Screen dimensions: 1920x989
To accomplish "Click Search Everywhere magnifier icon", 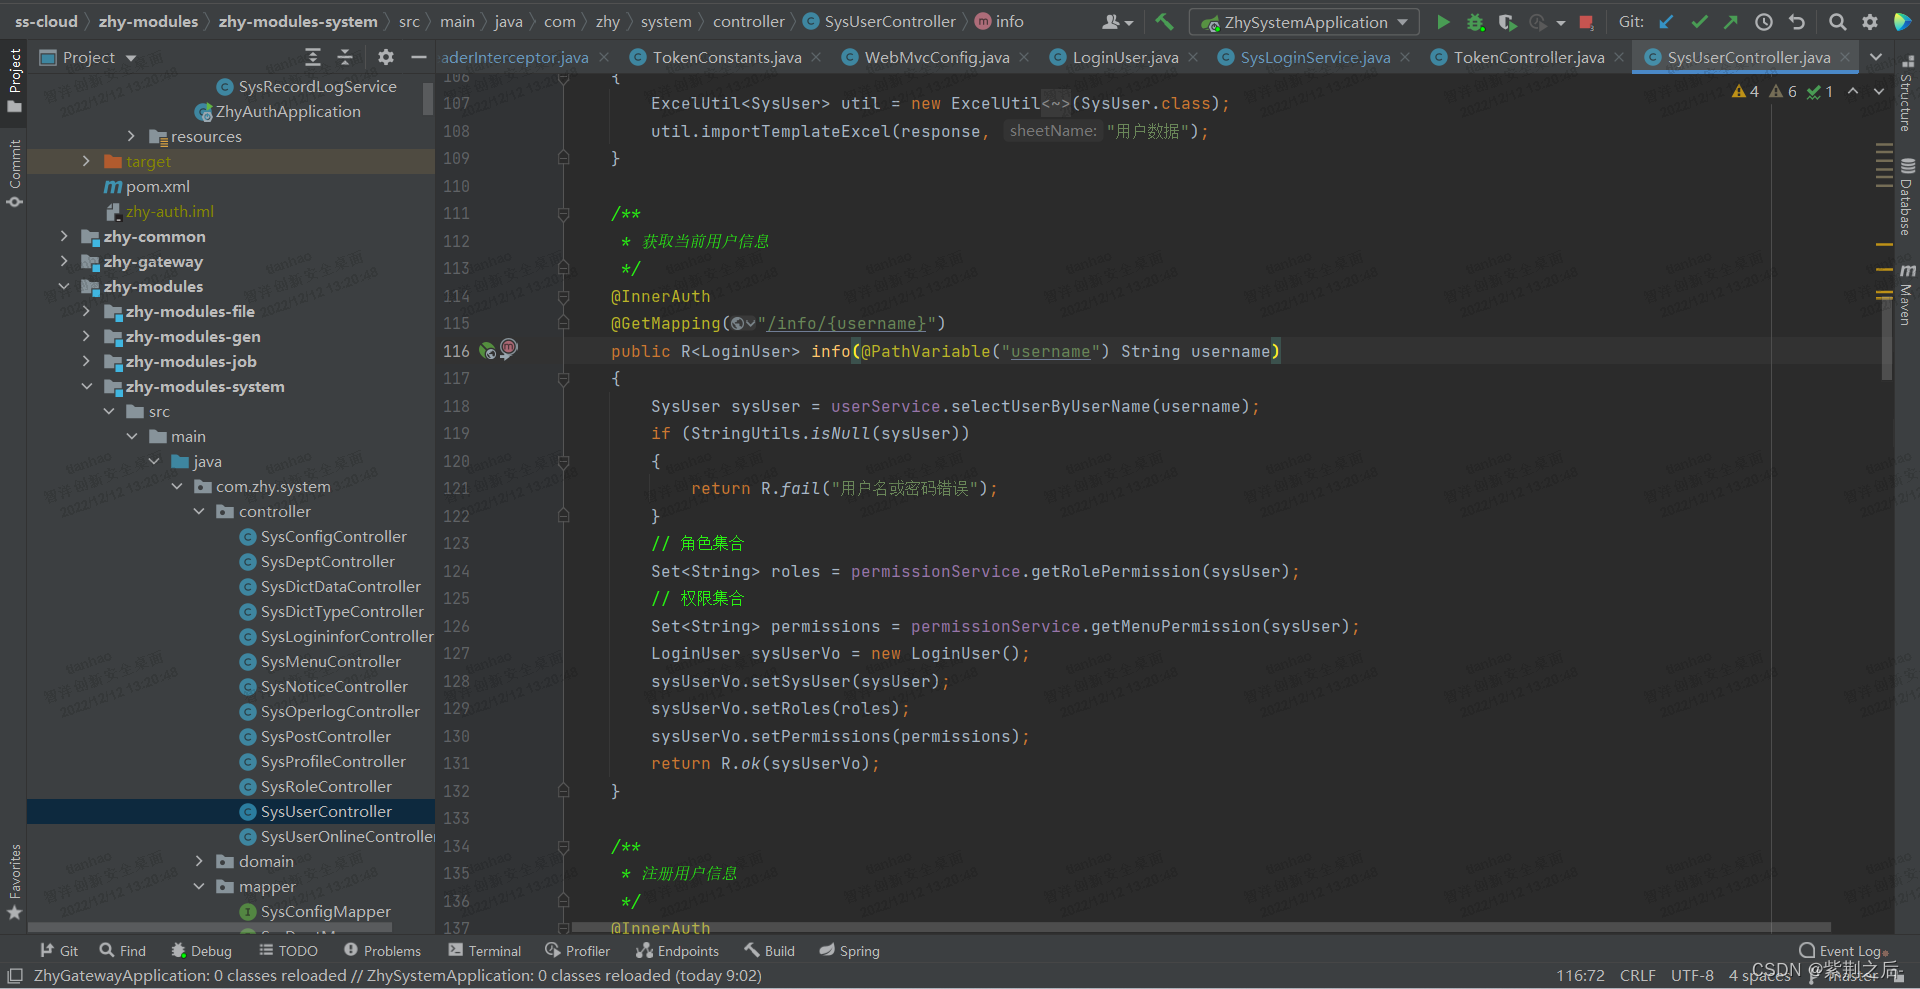I will 1837,22.
